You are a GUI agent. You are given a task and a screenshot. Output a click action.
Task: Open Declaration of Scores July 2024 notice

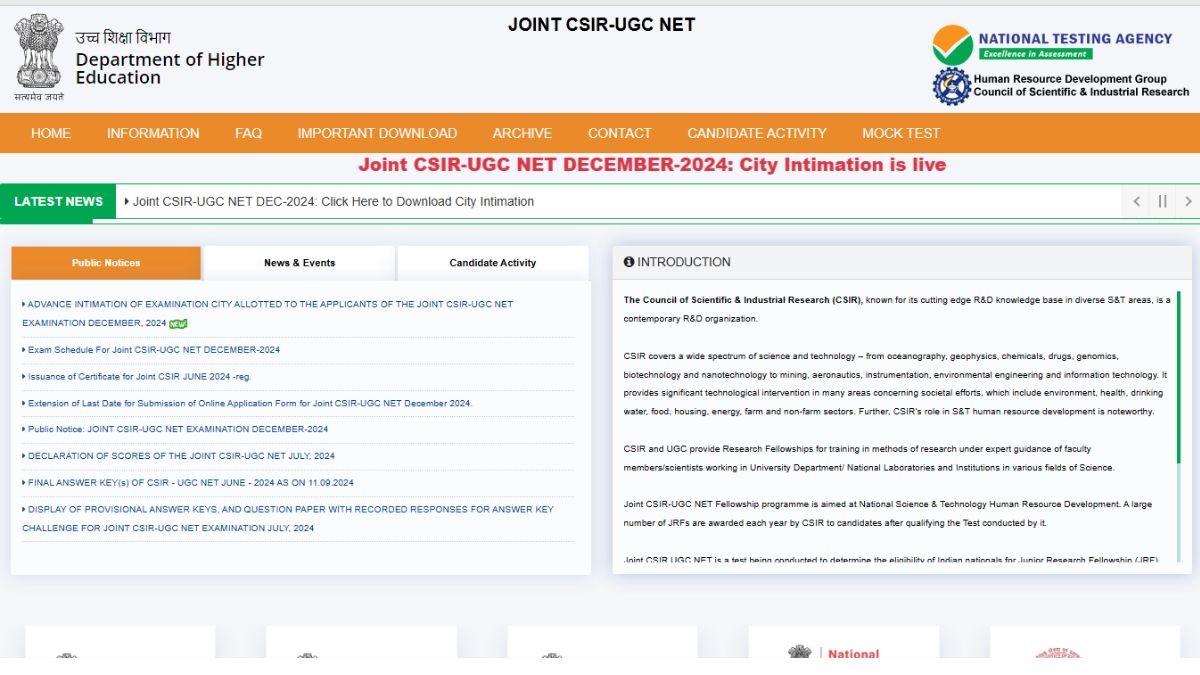(x=181, y=456)
